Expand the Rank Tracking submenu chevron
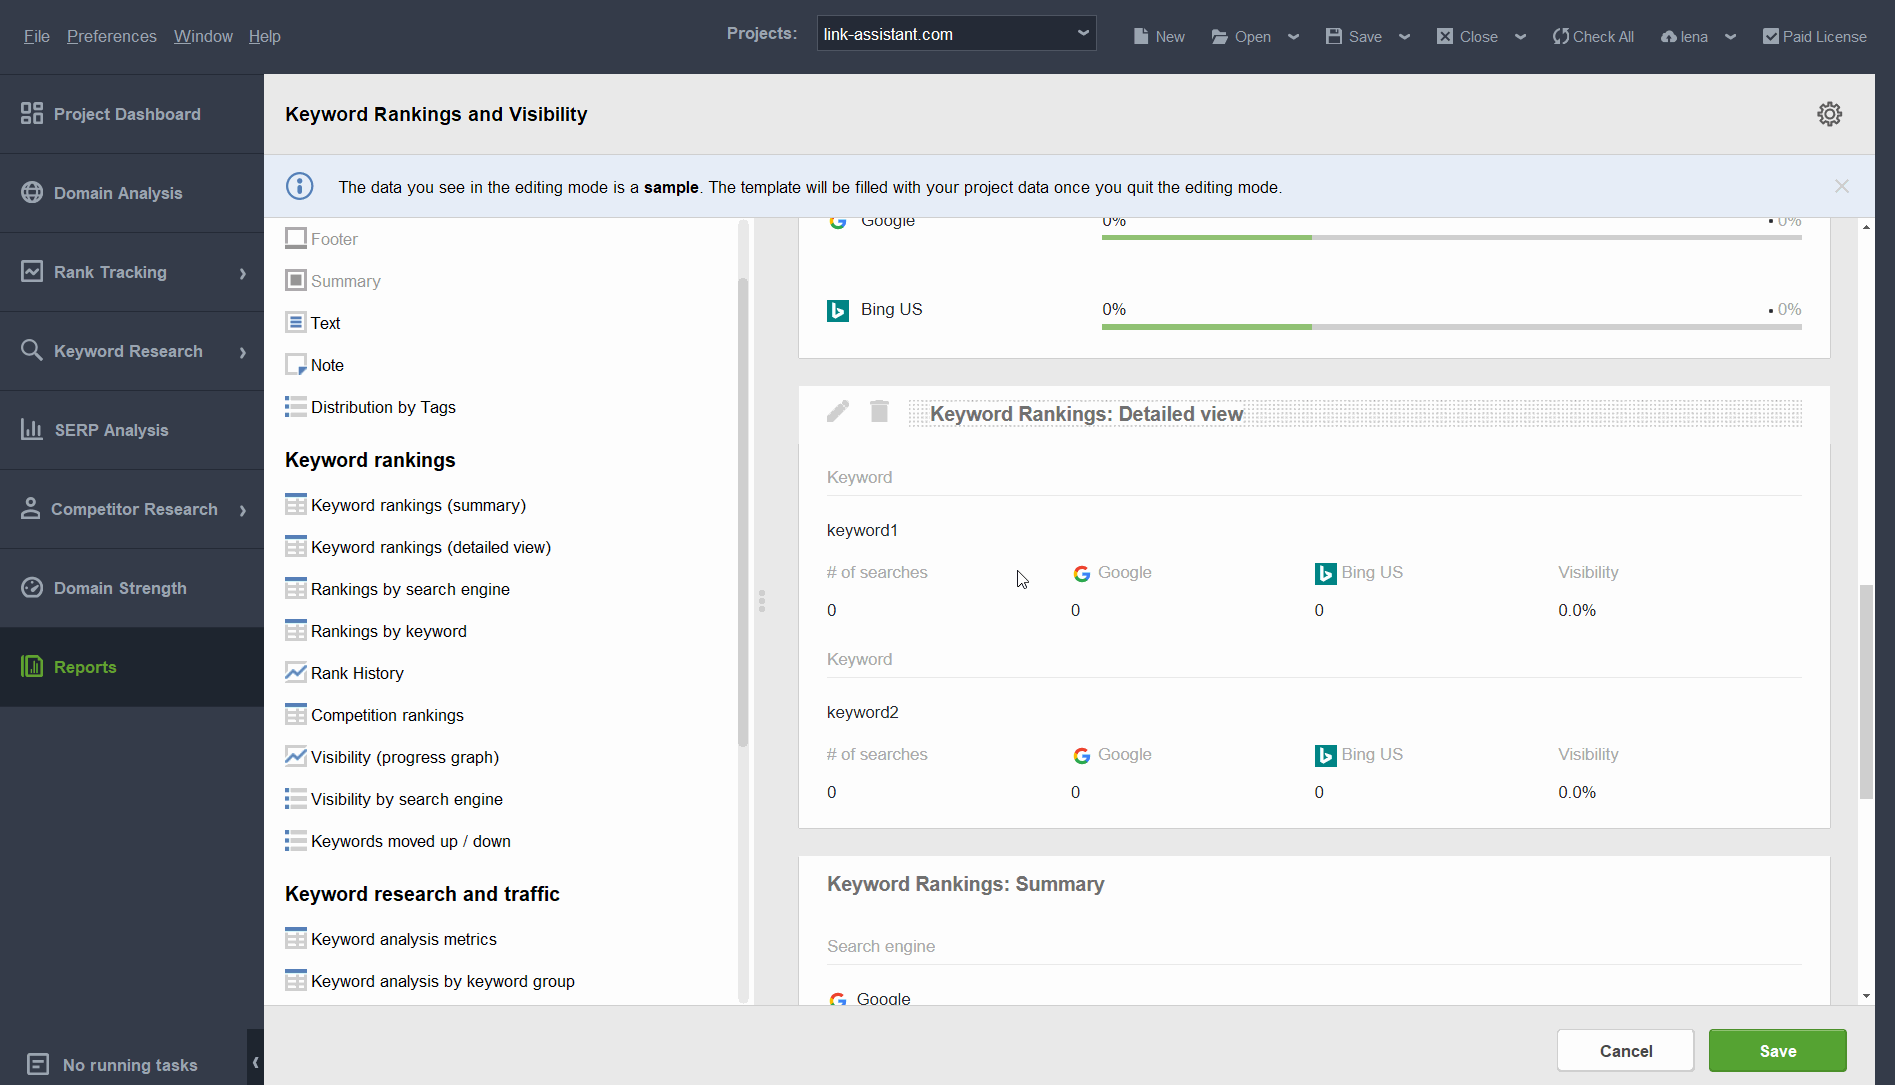Image resolution: width=1895 pixels, height=1085 pixels. 242,273
